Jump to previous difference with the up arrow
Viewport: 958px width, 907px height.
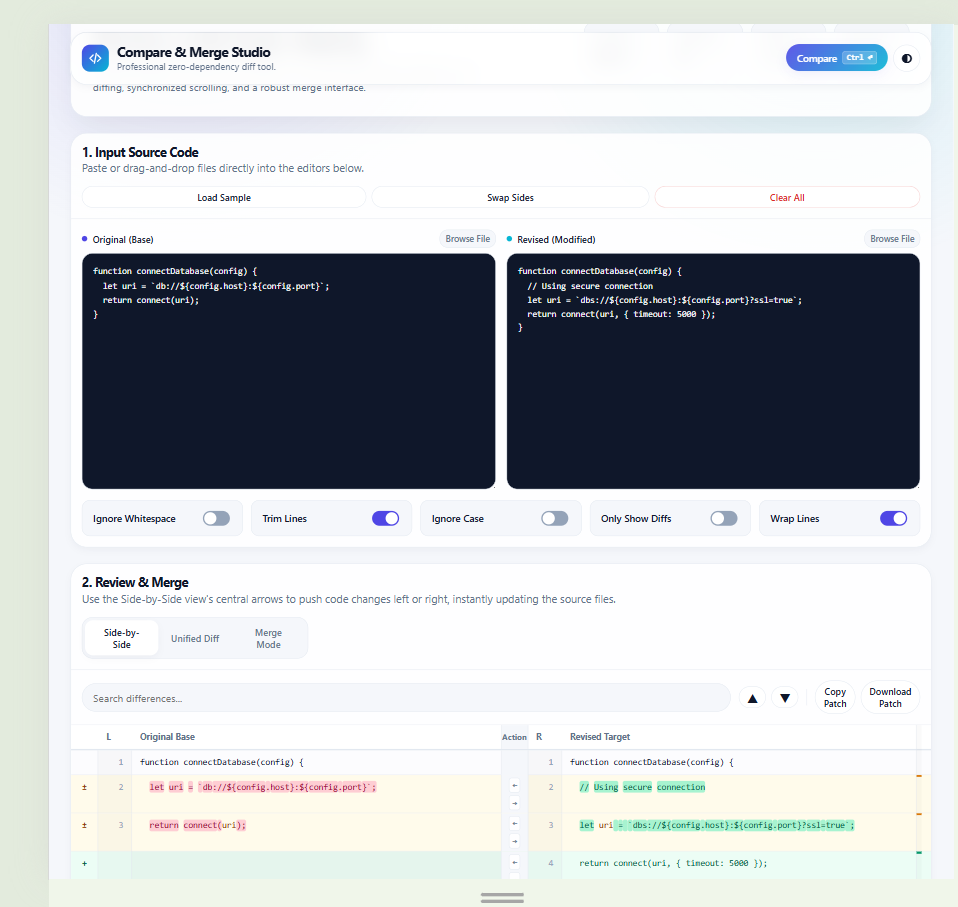point(753,698)
